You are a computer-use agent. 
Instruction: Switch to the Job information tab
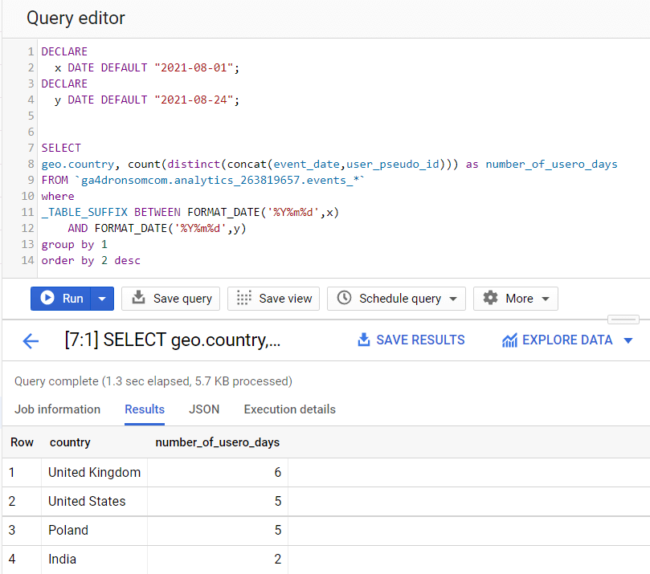58,409
